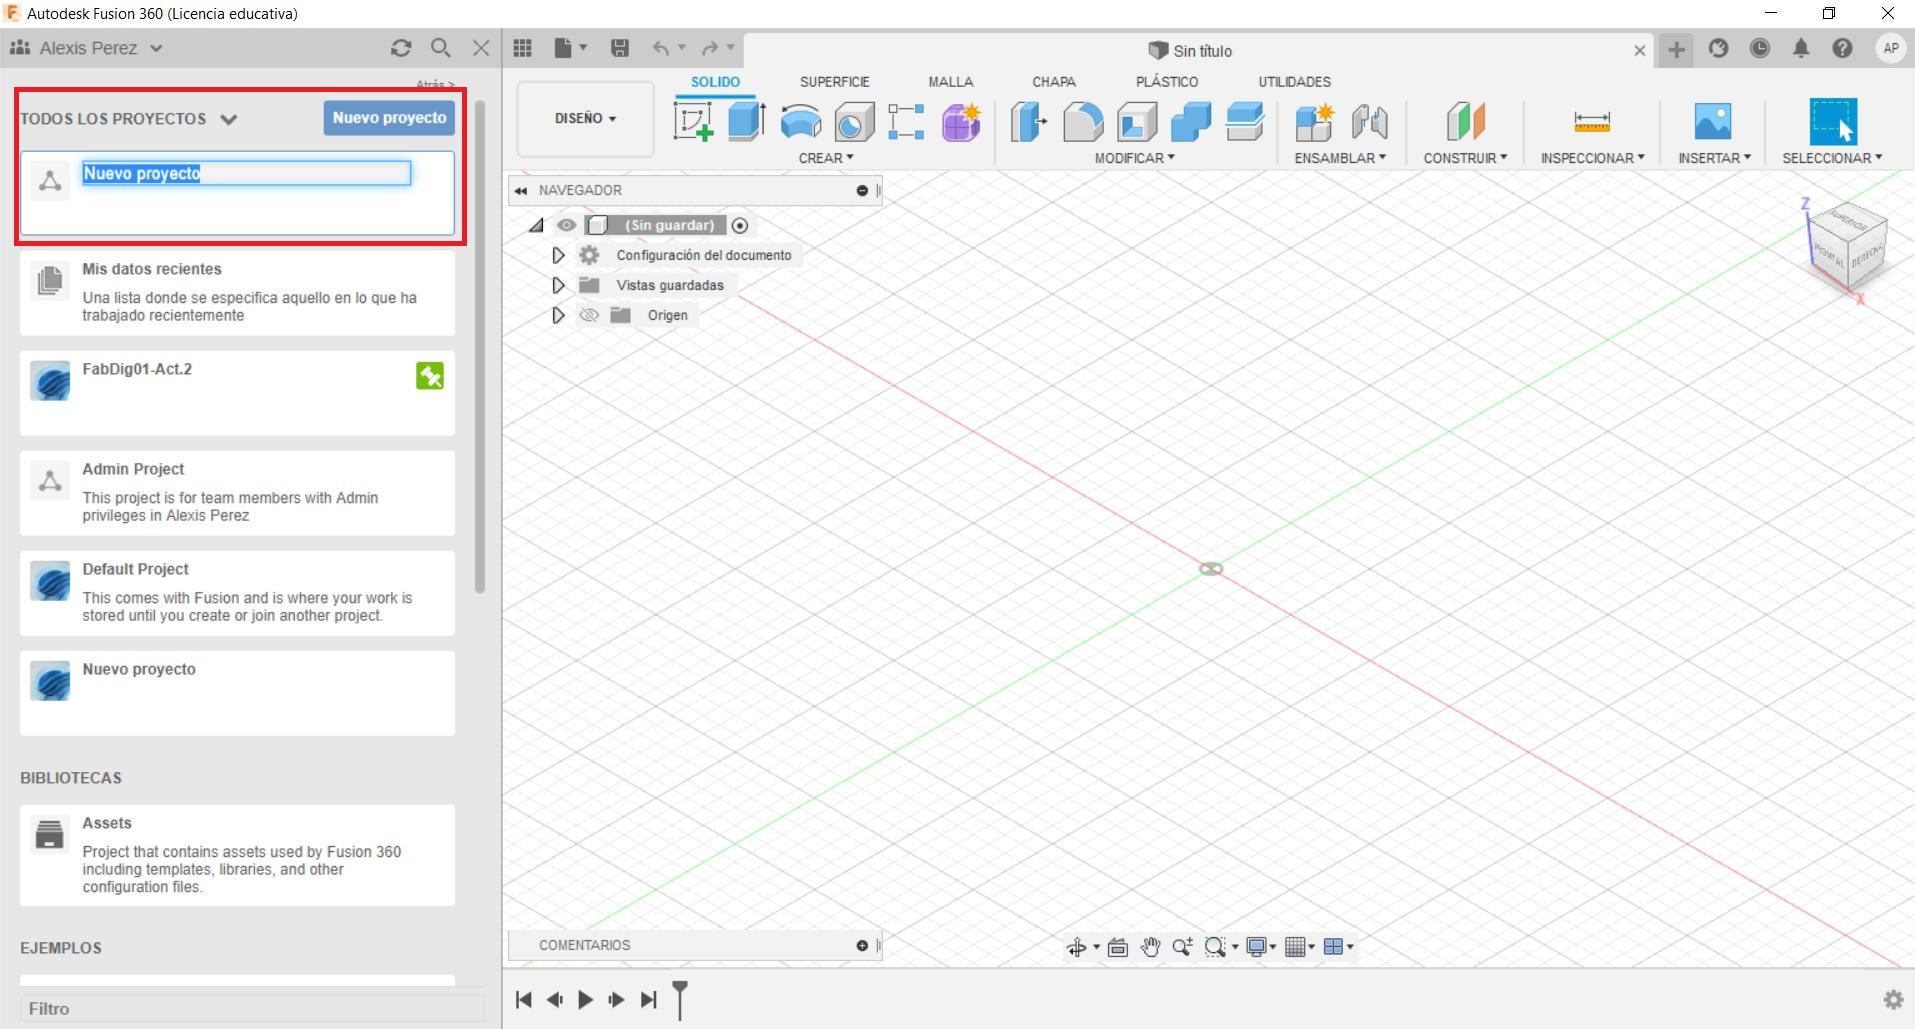Viewport: 1915px width, 1029px height.
Task: Switch to the PLÁSTICO tab
Action: click(x=1167, y=82)
